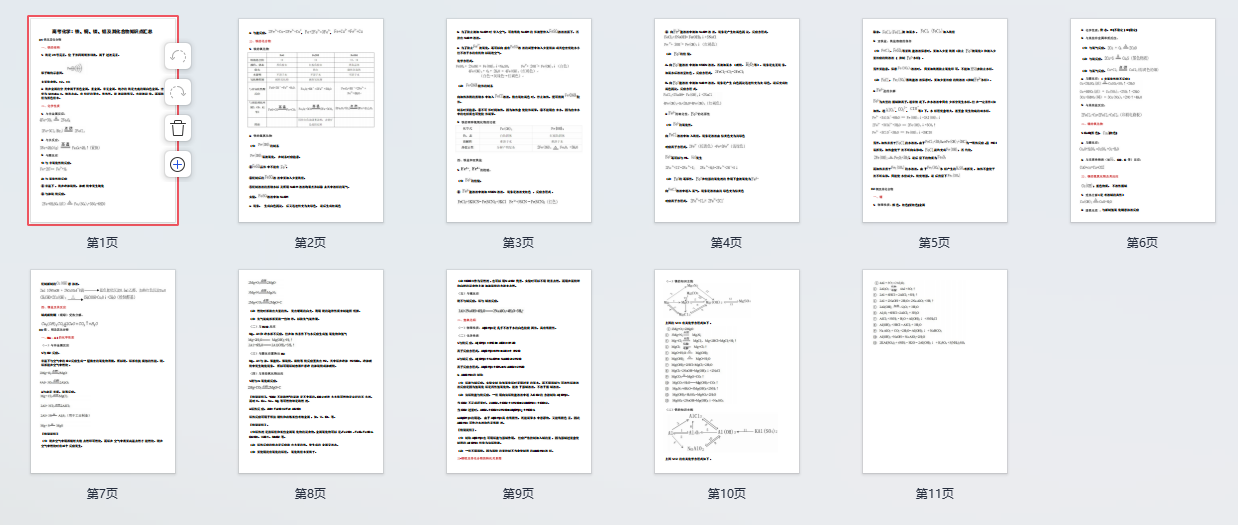The image size is (1238, 525).
Task: Select page 10 thumbnail with diagrams
Action: 726,371
